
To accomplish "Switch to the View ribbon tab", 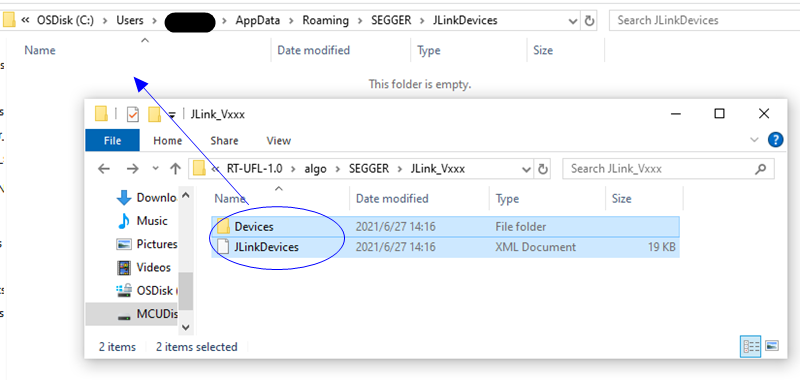I will click(x=279, y=140).
